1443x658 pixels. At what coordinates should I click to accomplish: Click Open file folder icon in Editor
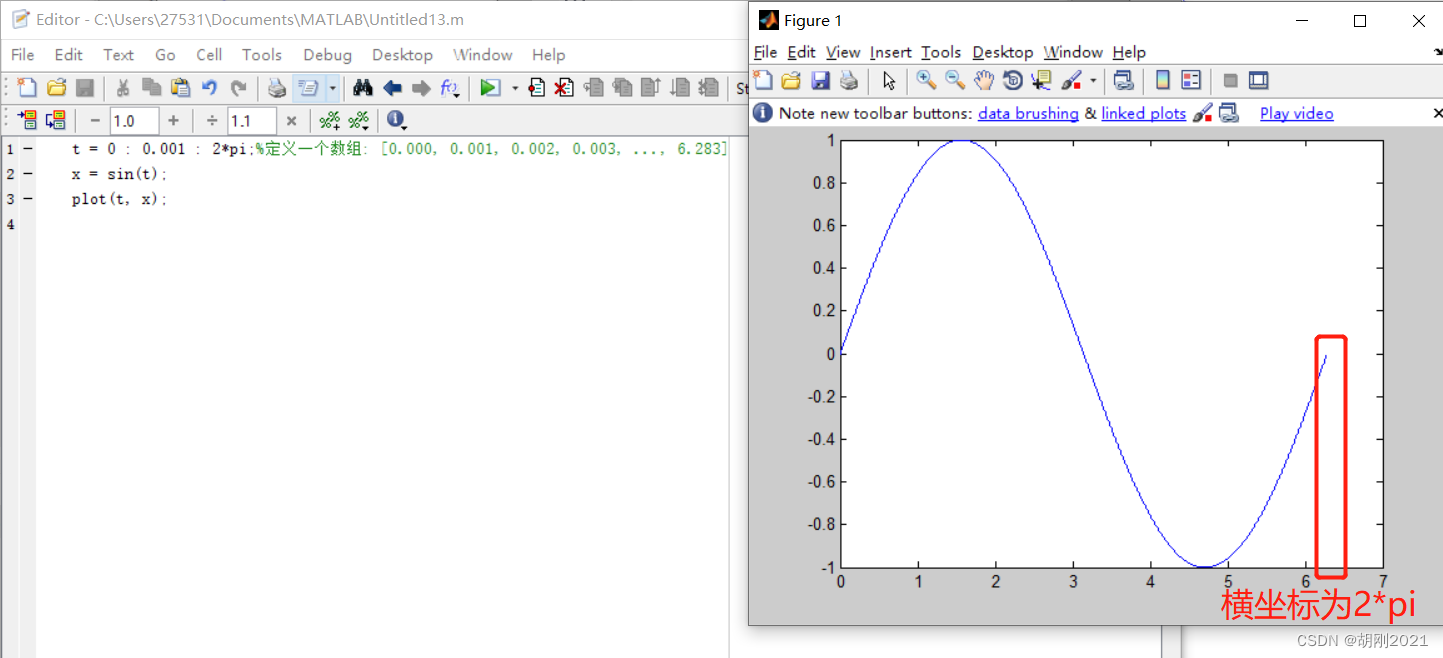(x=57, y=88)
